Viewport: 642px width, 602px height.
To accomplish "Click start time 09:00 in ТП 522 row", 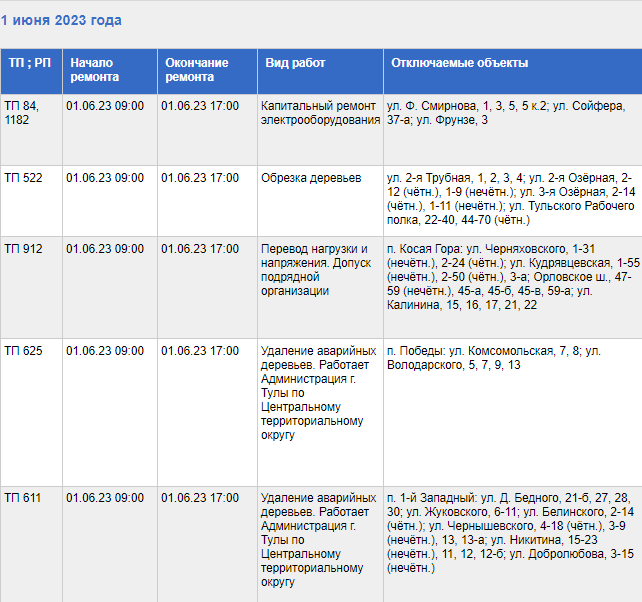I will pos(105,178).
